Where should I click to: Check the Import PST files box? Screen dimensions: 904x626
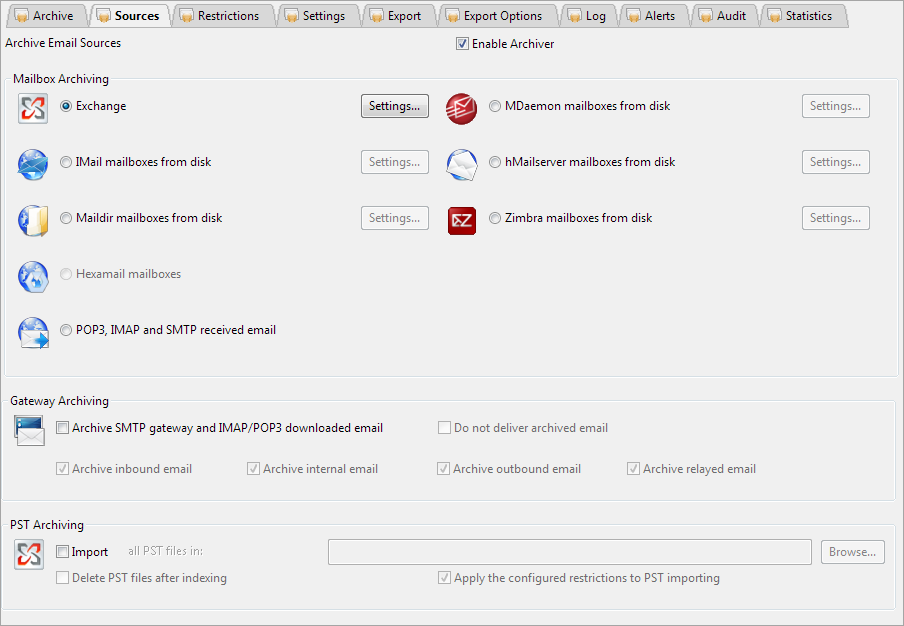tap(63, 552)
